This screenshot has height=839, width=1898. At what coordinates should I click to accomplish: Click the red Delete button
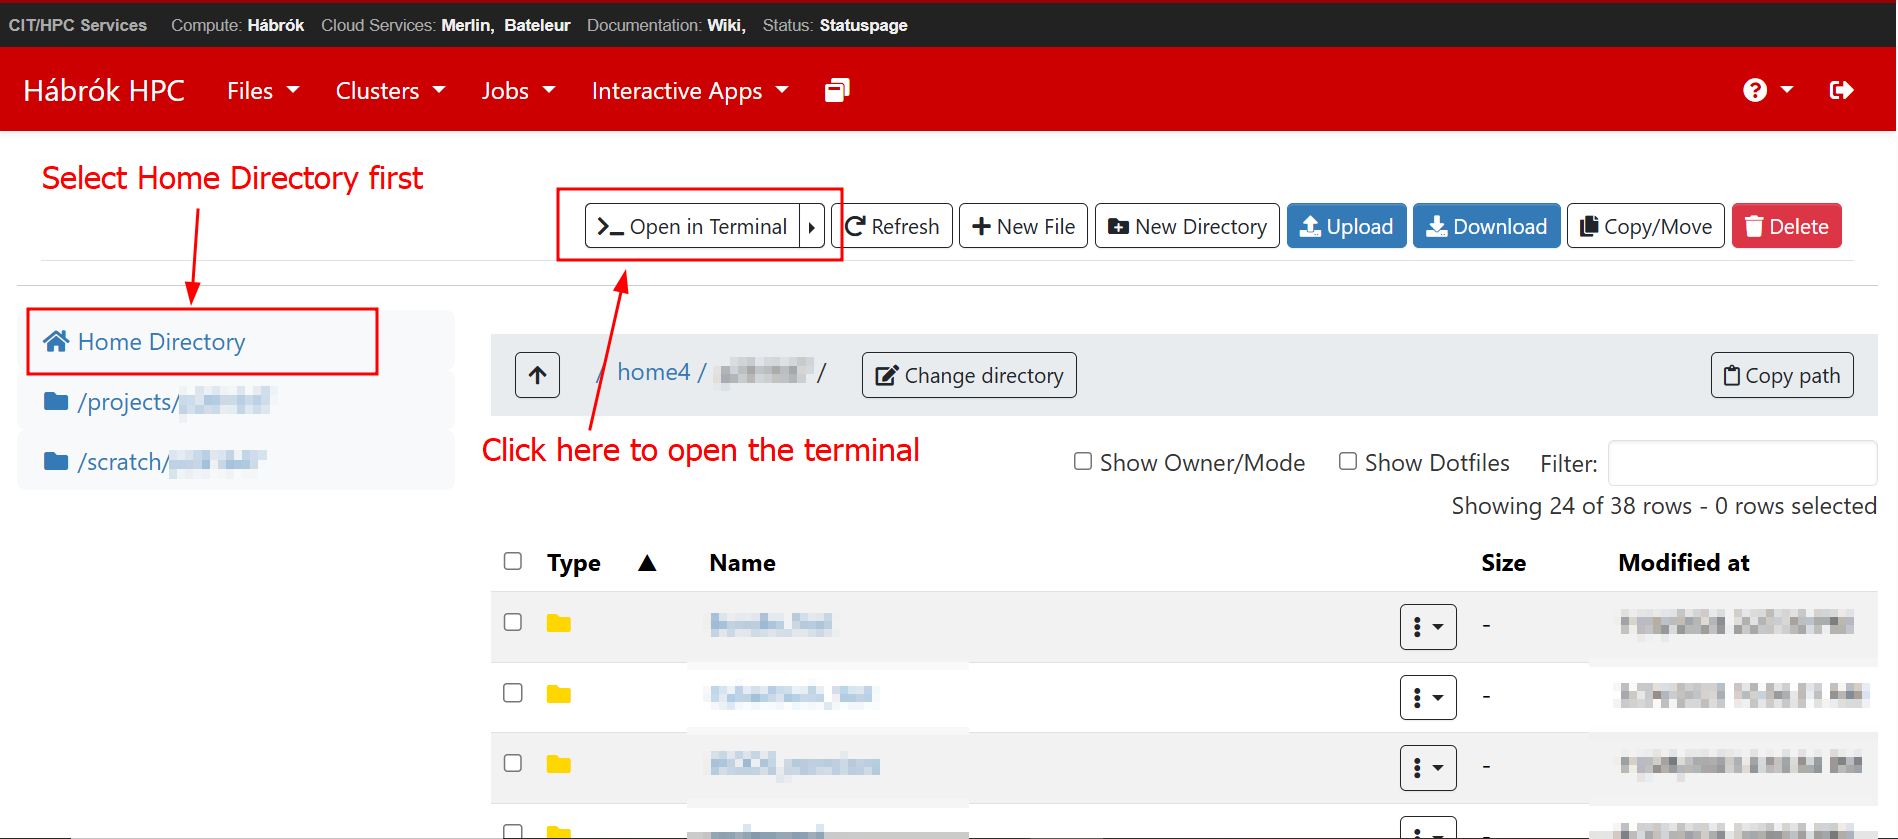click(x=1787, y=227)
